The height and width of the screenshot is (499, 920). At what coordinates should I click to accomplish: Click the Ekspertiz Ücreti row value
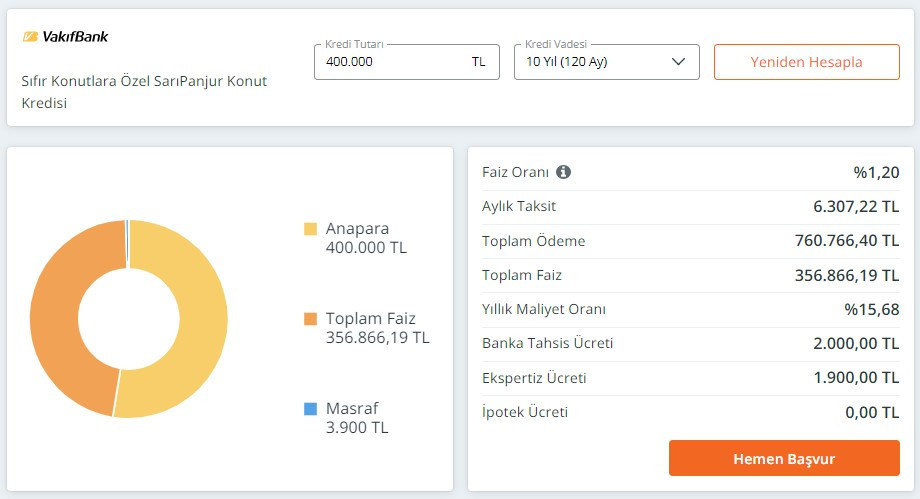pyautogui.click(x=856, y=378)
